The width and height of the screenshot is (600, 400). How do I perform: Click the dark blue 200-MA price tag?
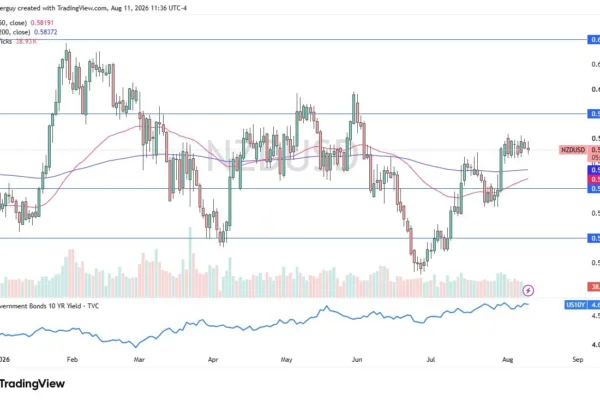(x=594, y=170)
